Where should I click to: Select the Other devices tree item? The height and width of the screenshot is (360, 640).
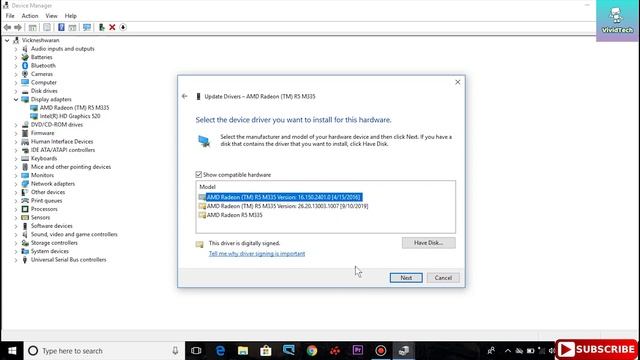(48, 192)
